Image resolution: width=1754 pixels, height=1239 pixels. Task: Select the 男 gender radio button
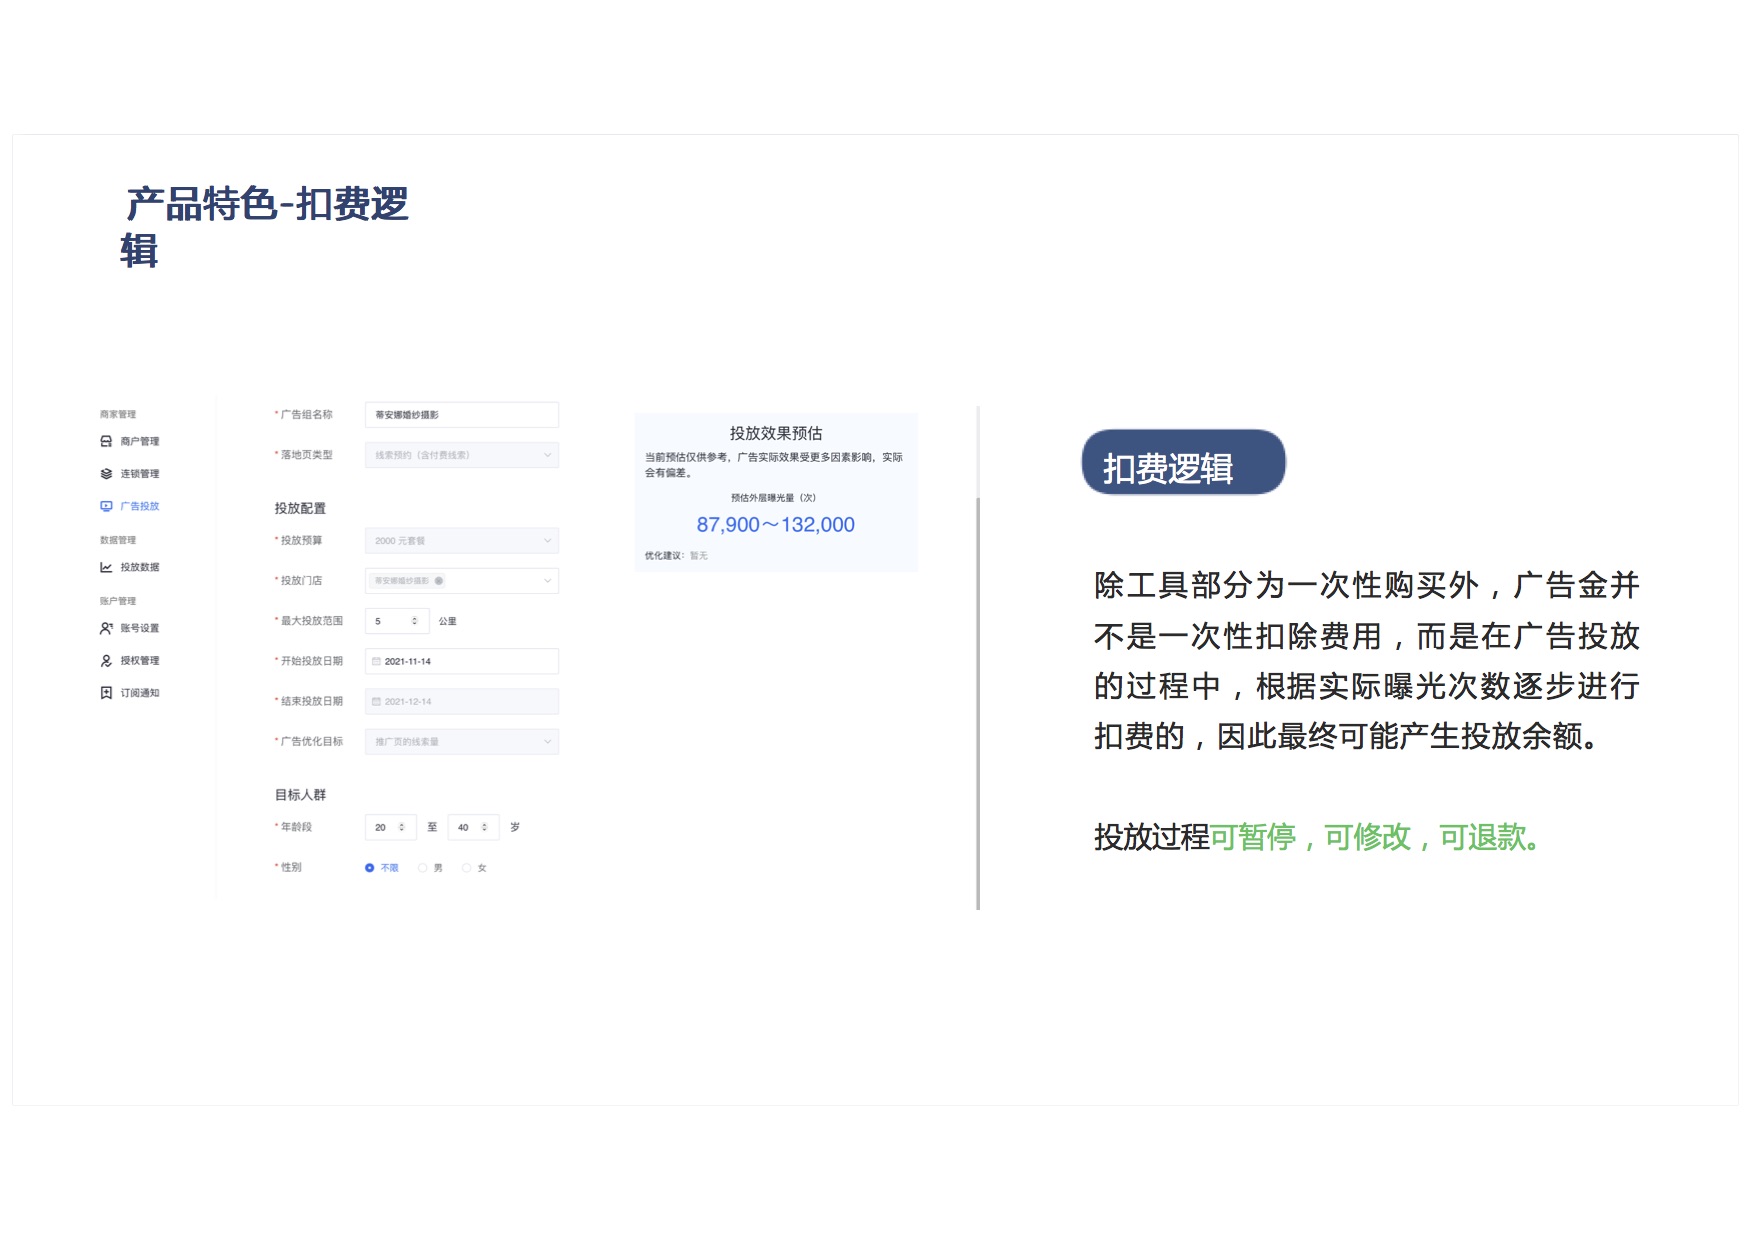tap(423, 868)
